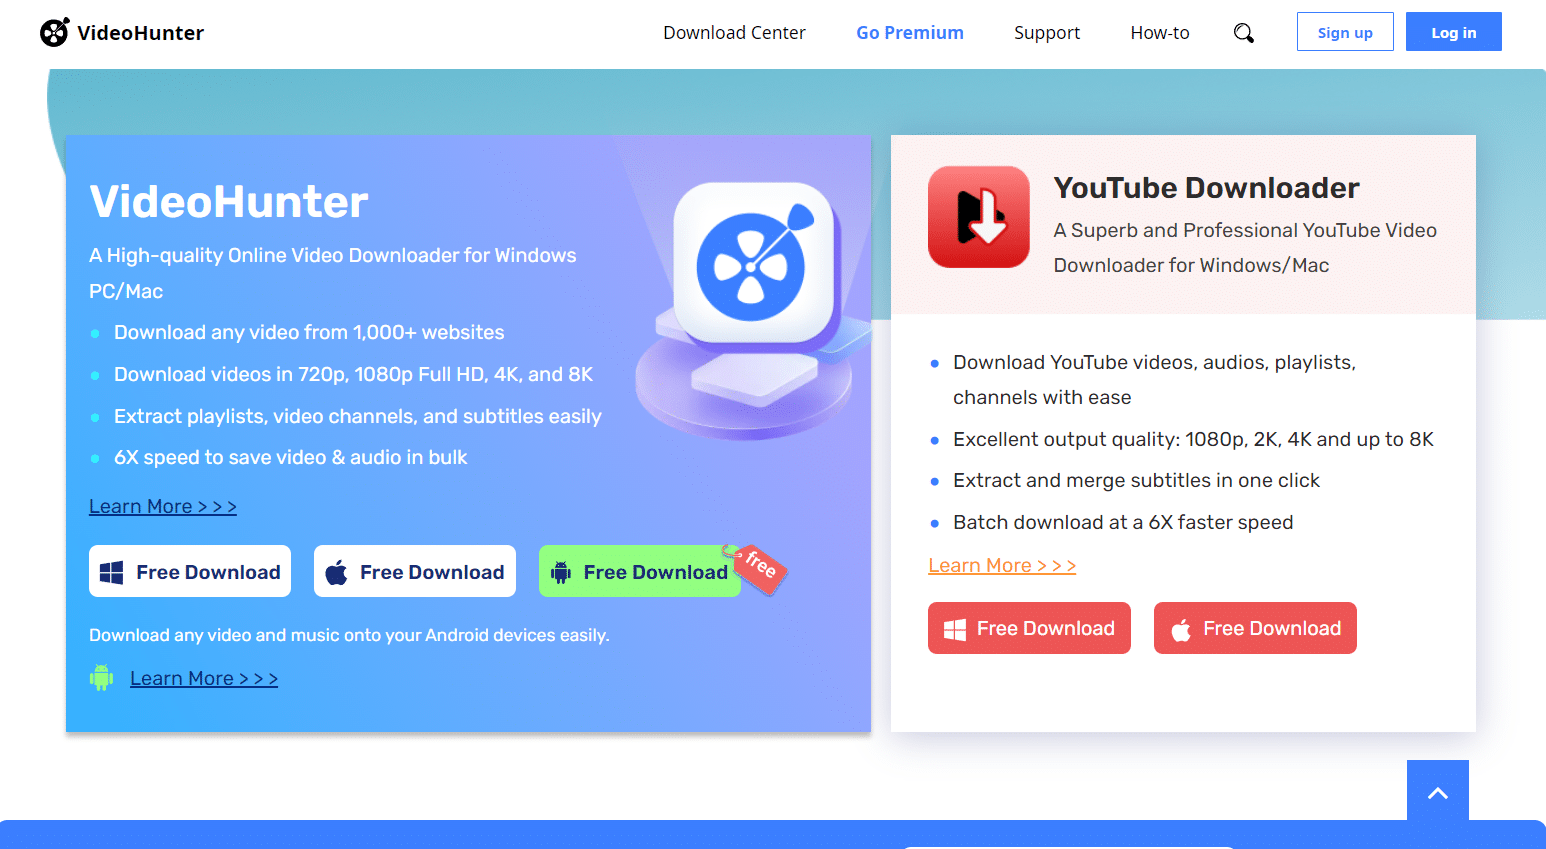The width and height of the screenshot is (1546, 849).
Task: Open Download Center menu item
Action: (734, 32)
